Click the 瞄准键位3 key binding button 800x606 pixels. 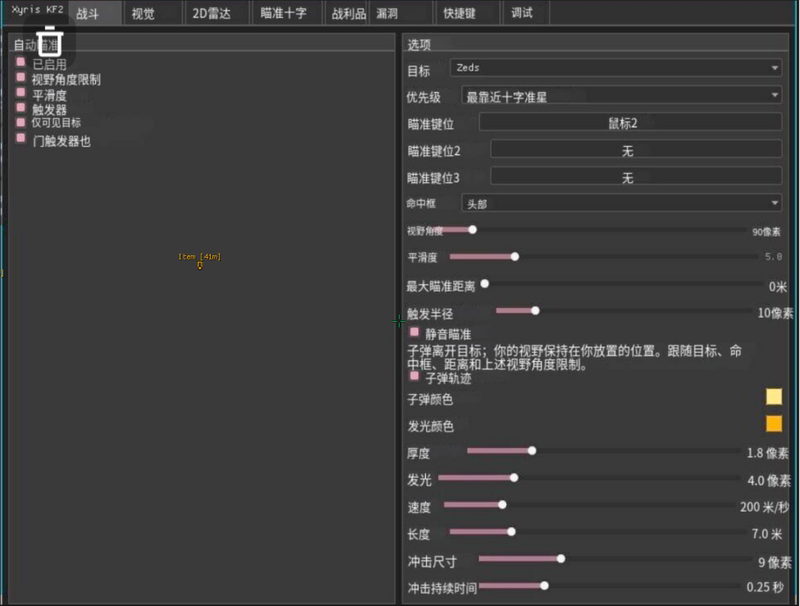(636, 177)
